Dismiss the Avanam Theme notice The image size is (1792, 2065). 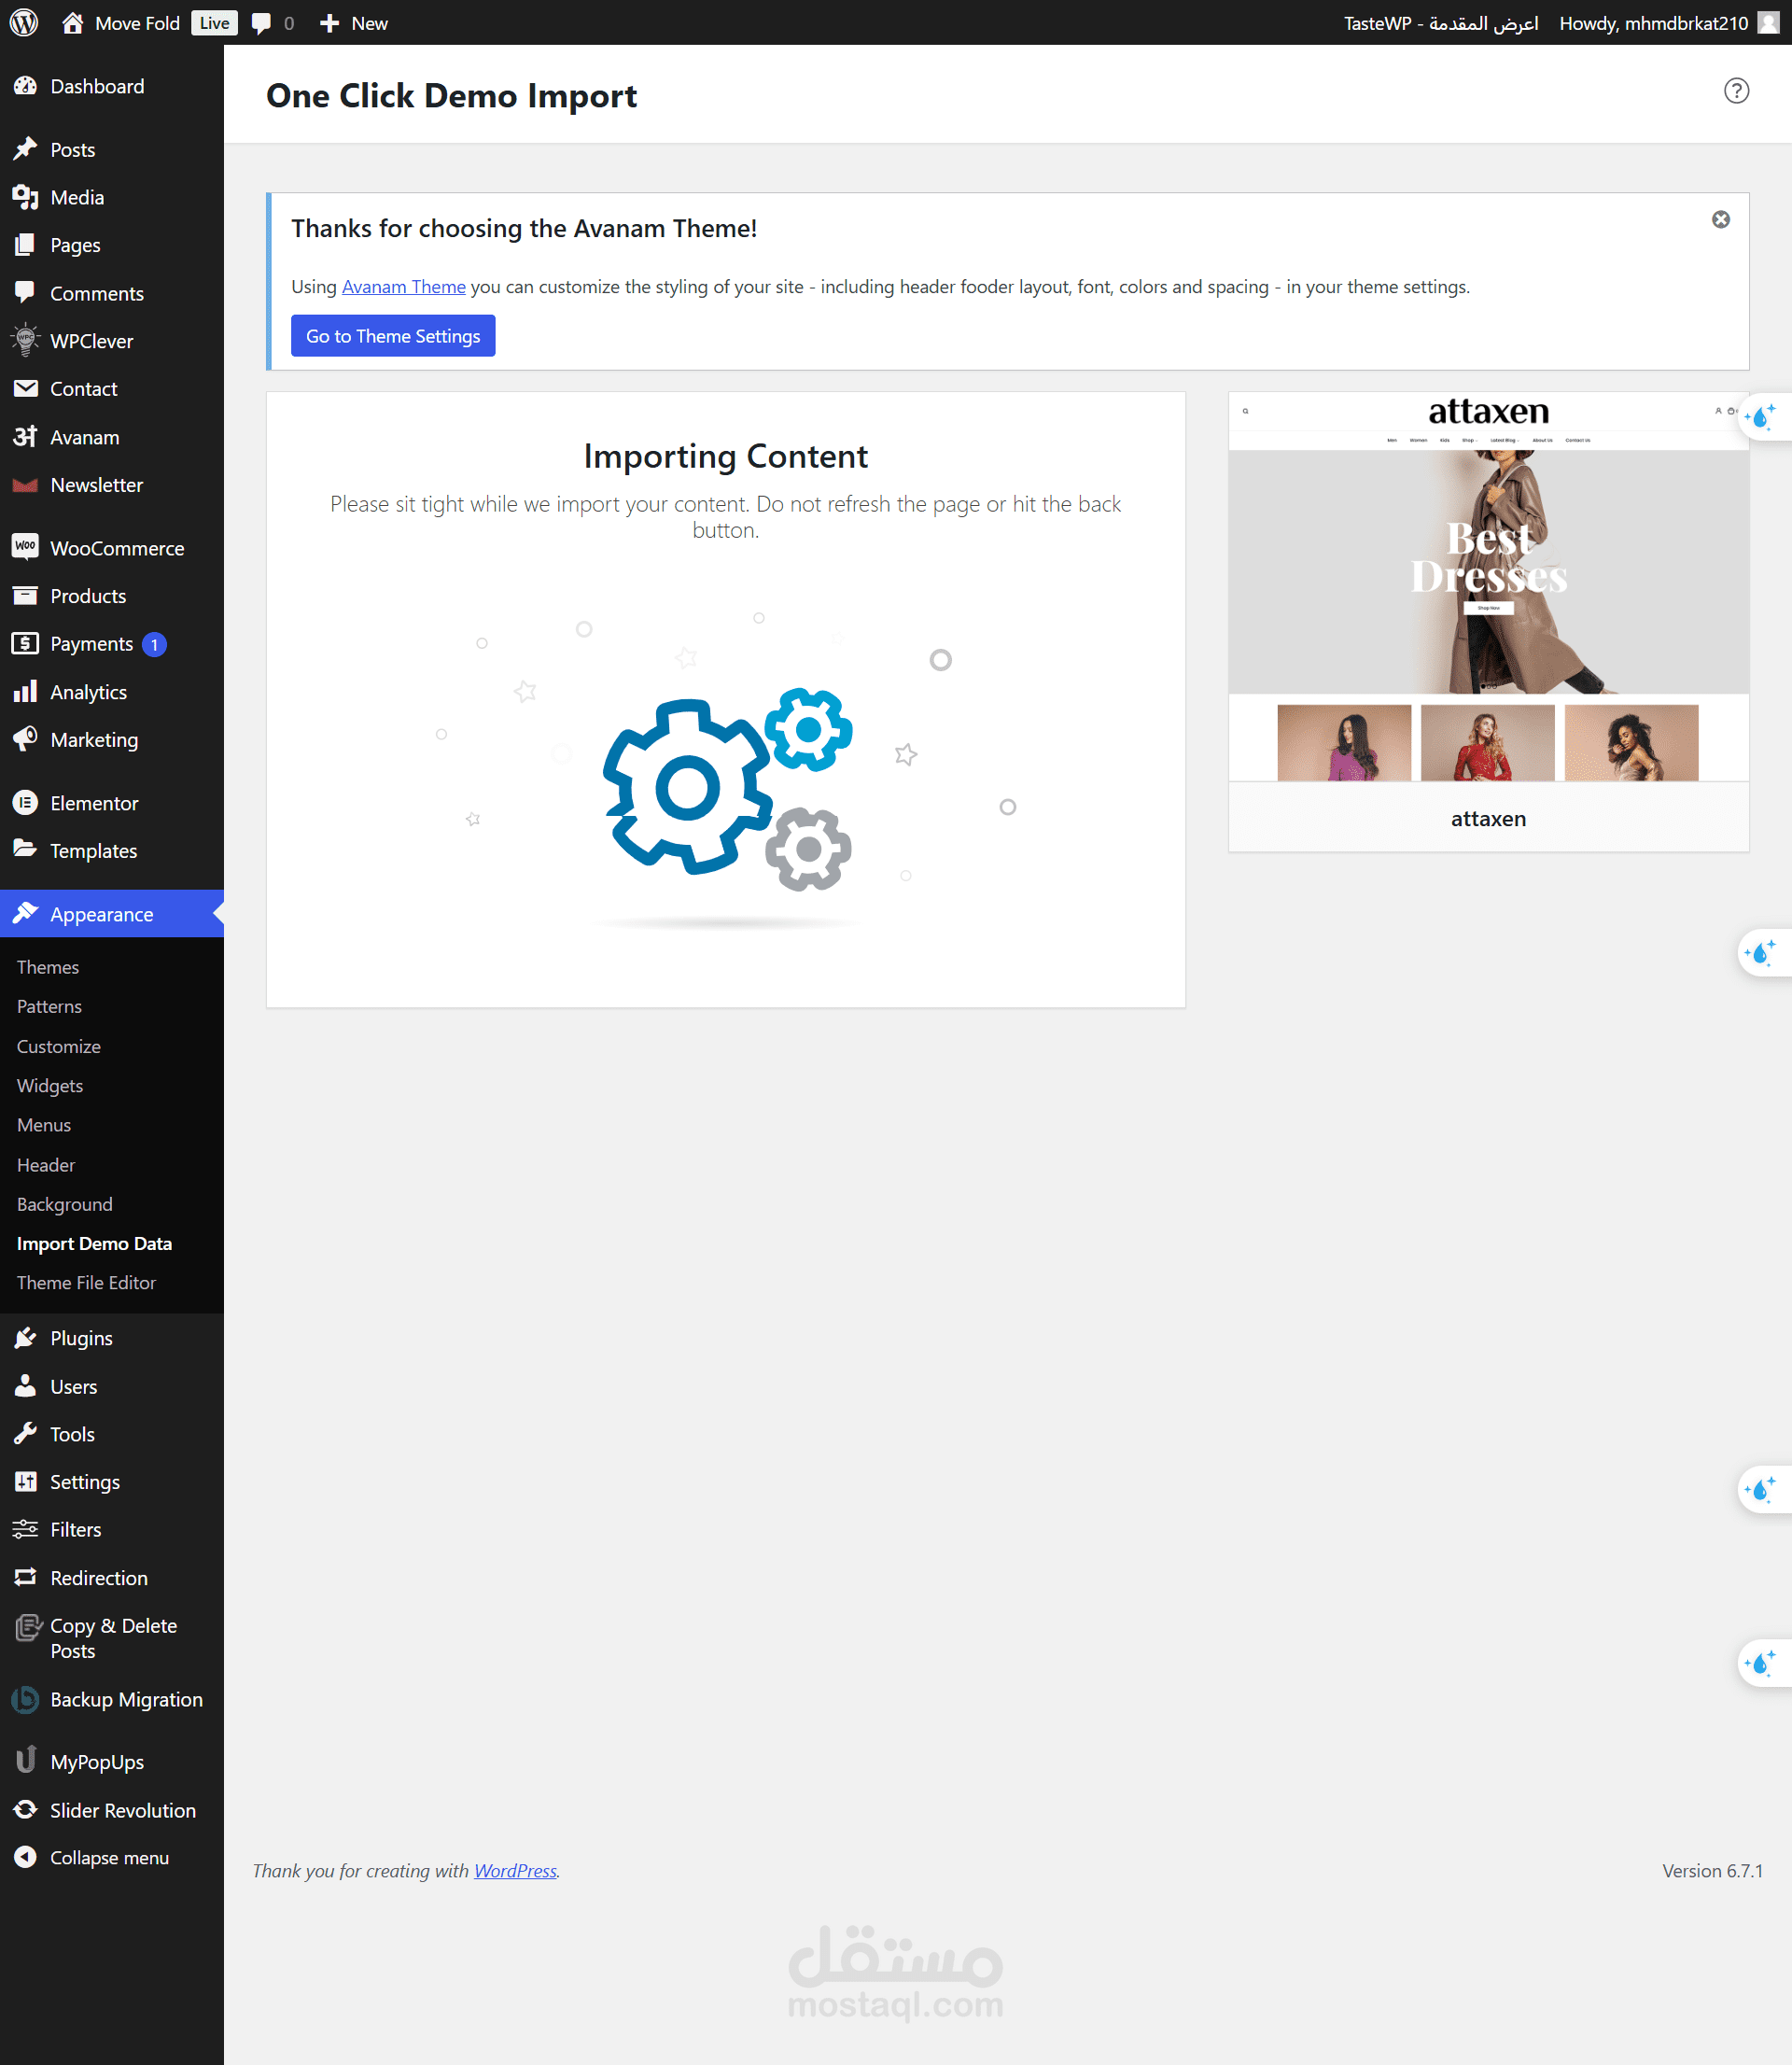point(1720,219)
